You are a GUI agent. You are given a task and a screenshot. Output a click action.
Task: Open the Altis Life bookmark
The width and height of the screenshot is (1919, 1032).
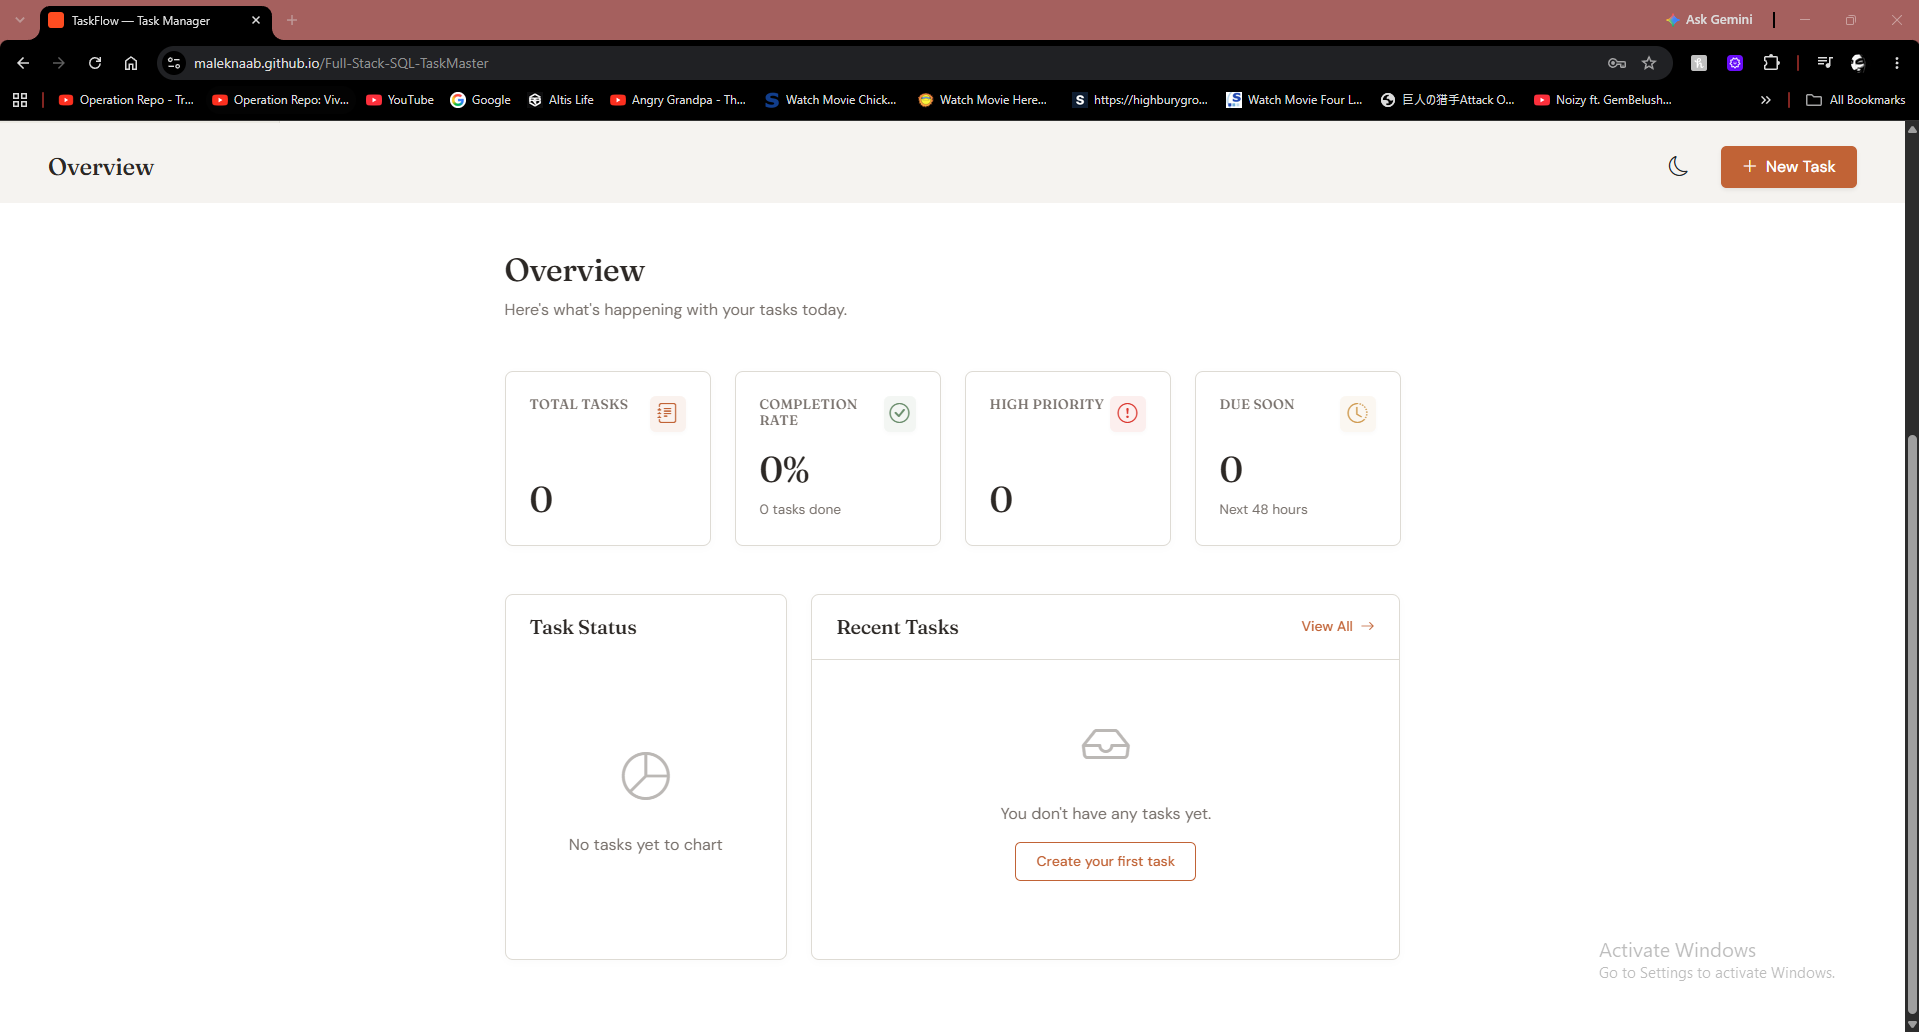tap(561, 100)
